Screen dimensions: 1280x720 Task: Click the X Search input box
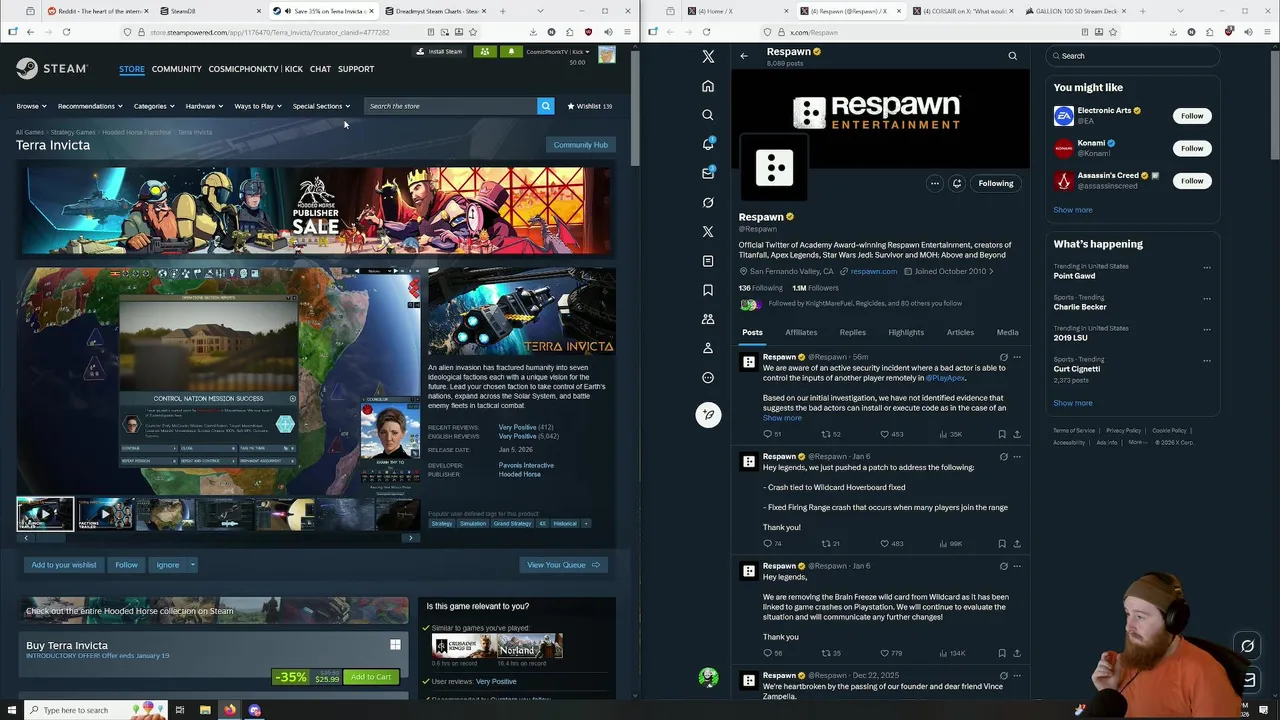point(1132,56)
